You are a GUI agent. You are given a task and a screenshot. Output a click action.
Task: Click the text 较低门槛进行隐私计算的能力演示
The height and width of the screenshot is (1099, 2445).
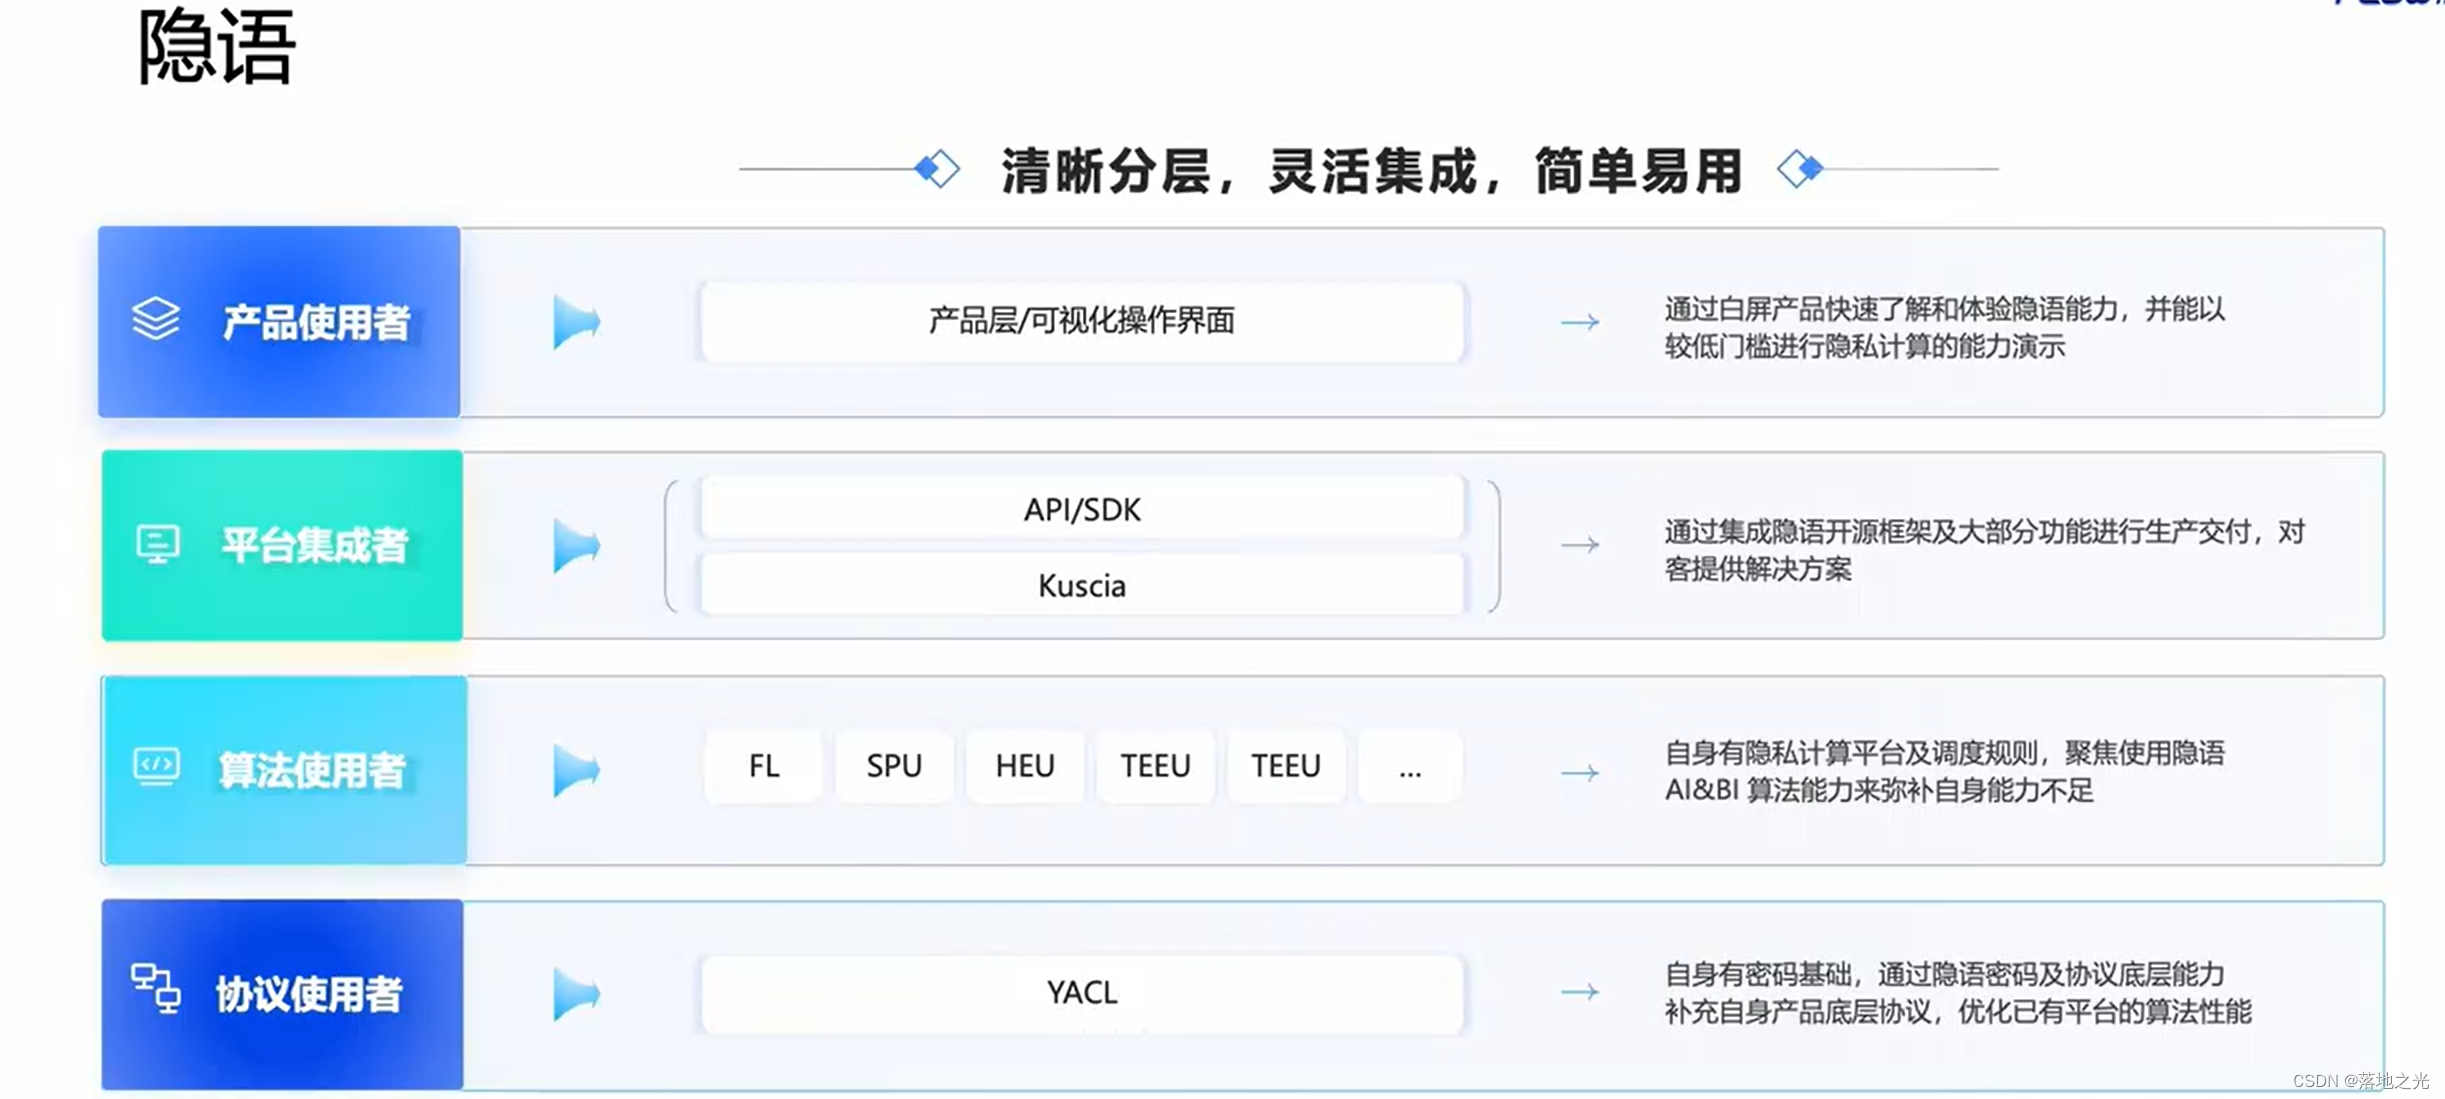tap(1865, 347)
